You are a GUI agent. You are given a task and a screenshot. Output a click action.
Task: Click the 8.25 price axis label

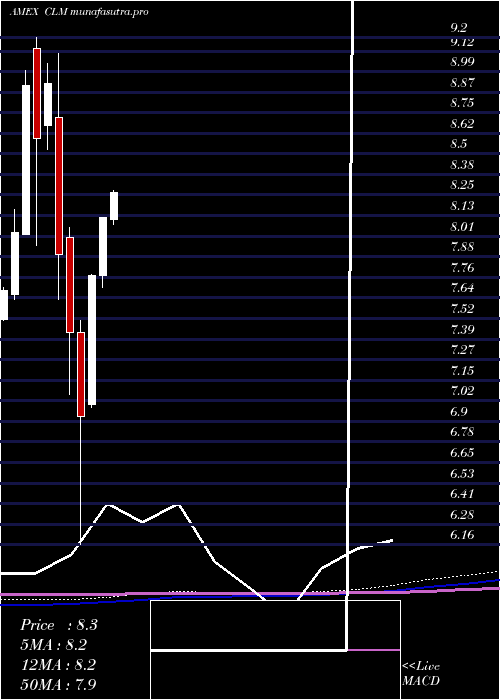point(462,185)
